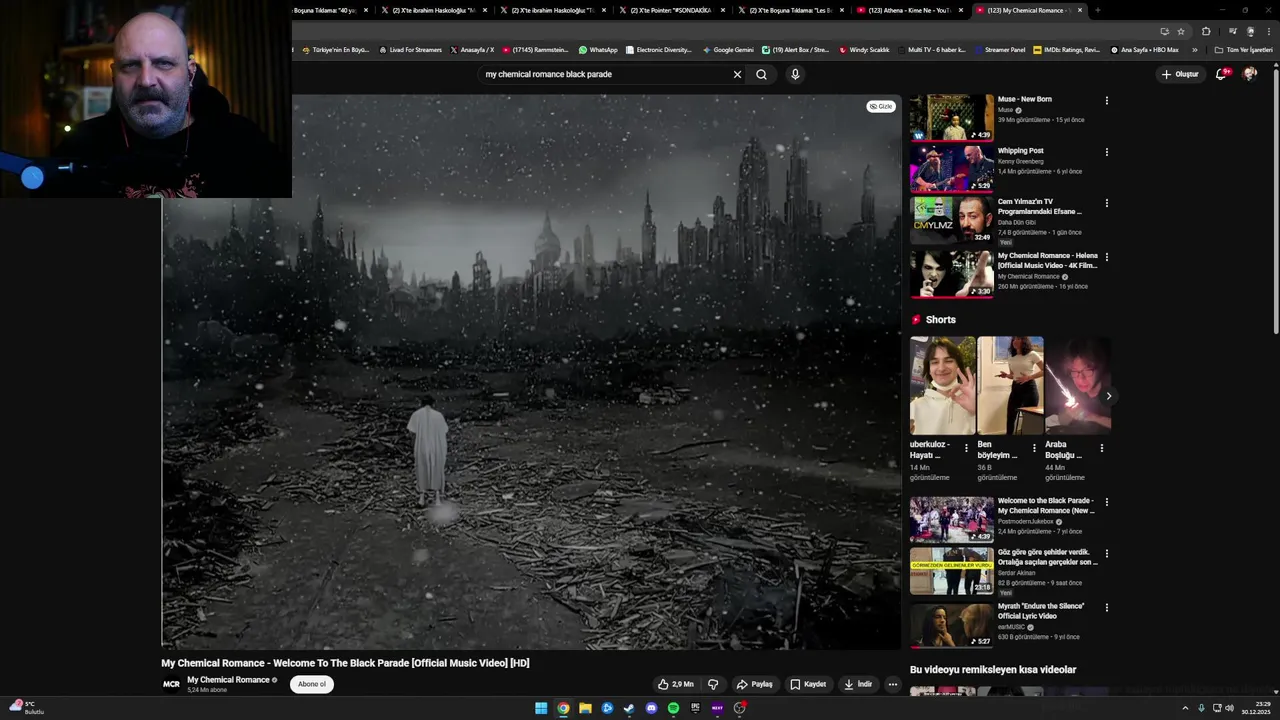Open options menu for uberkuloz short
The image size is (1280, 720).
point(966,448)
